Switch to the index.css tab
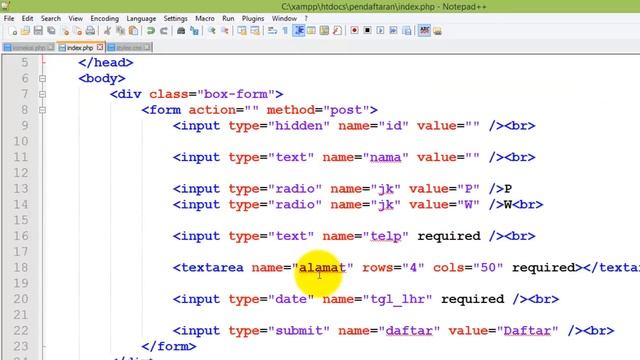Image resolution: width=640 pixels, height=360 pixels. (129, 48)
